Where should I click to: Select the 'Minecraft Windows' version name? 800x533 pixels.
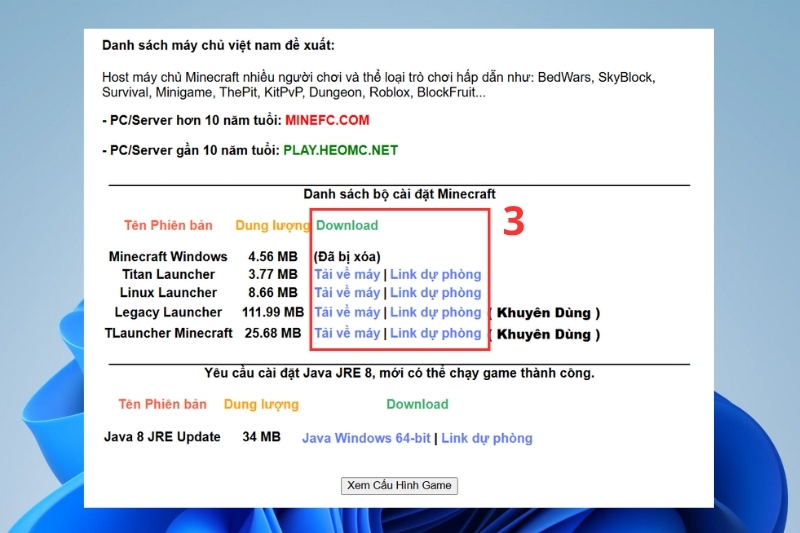(x=168, y=257)
